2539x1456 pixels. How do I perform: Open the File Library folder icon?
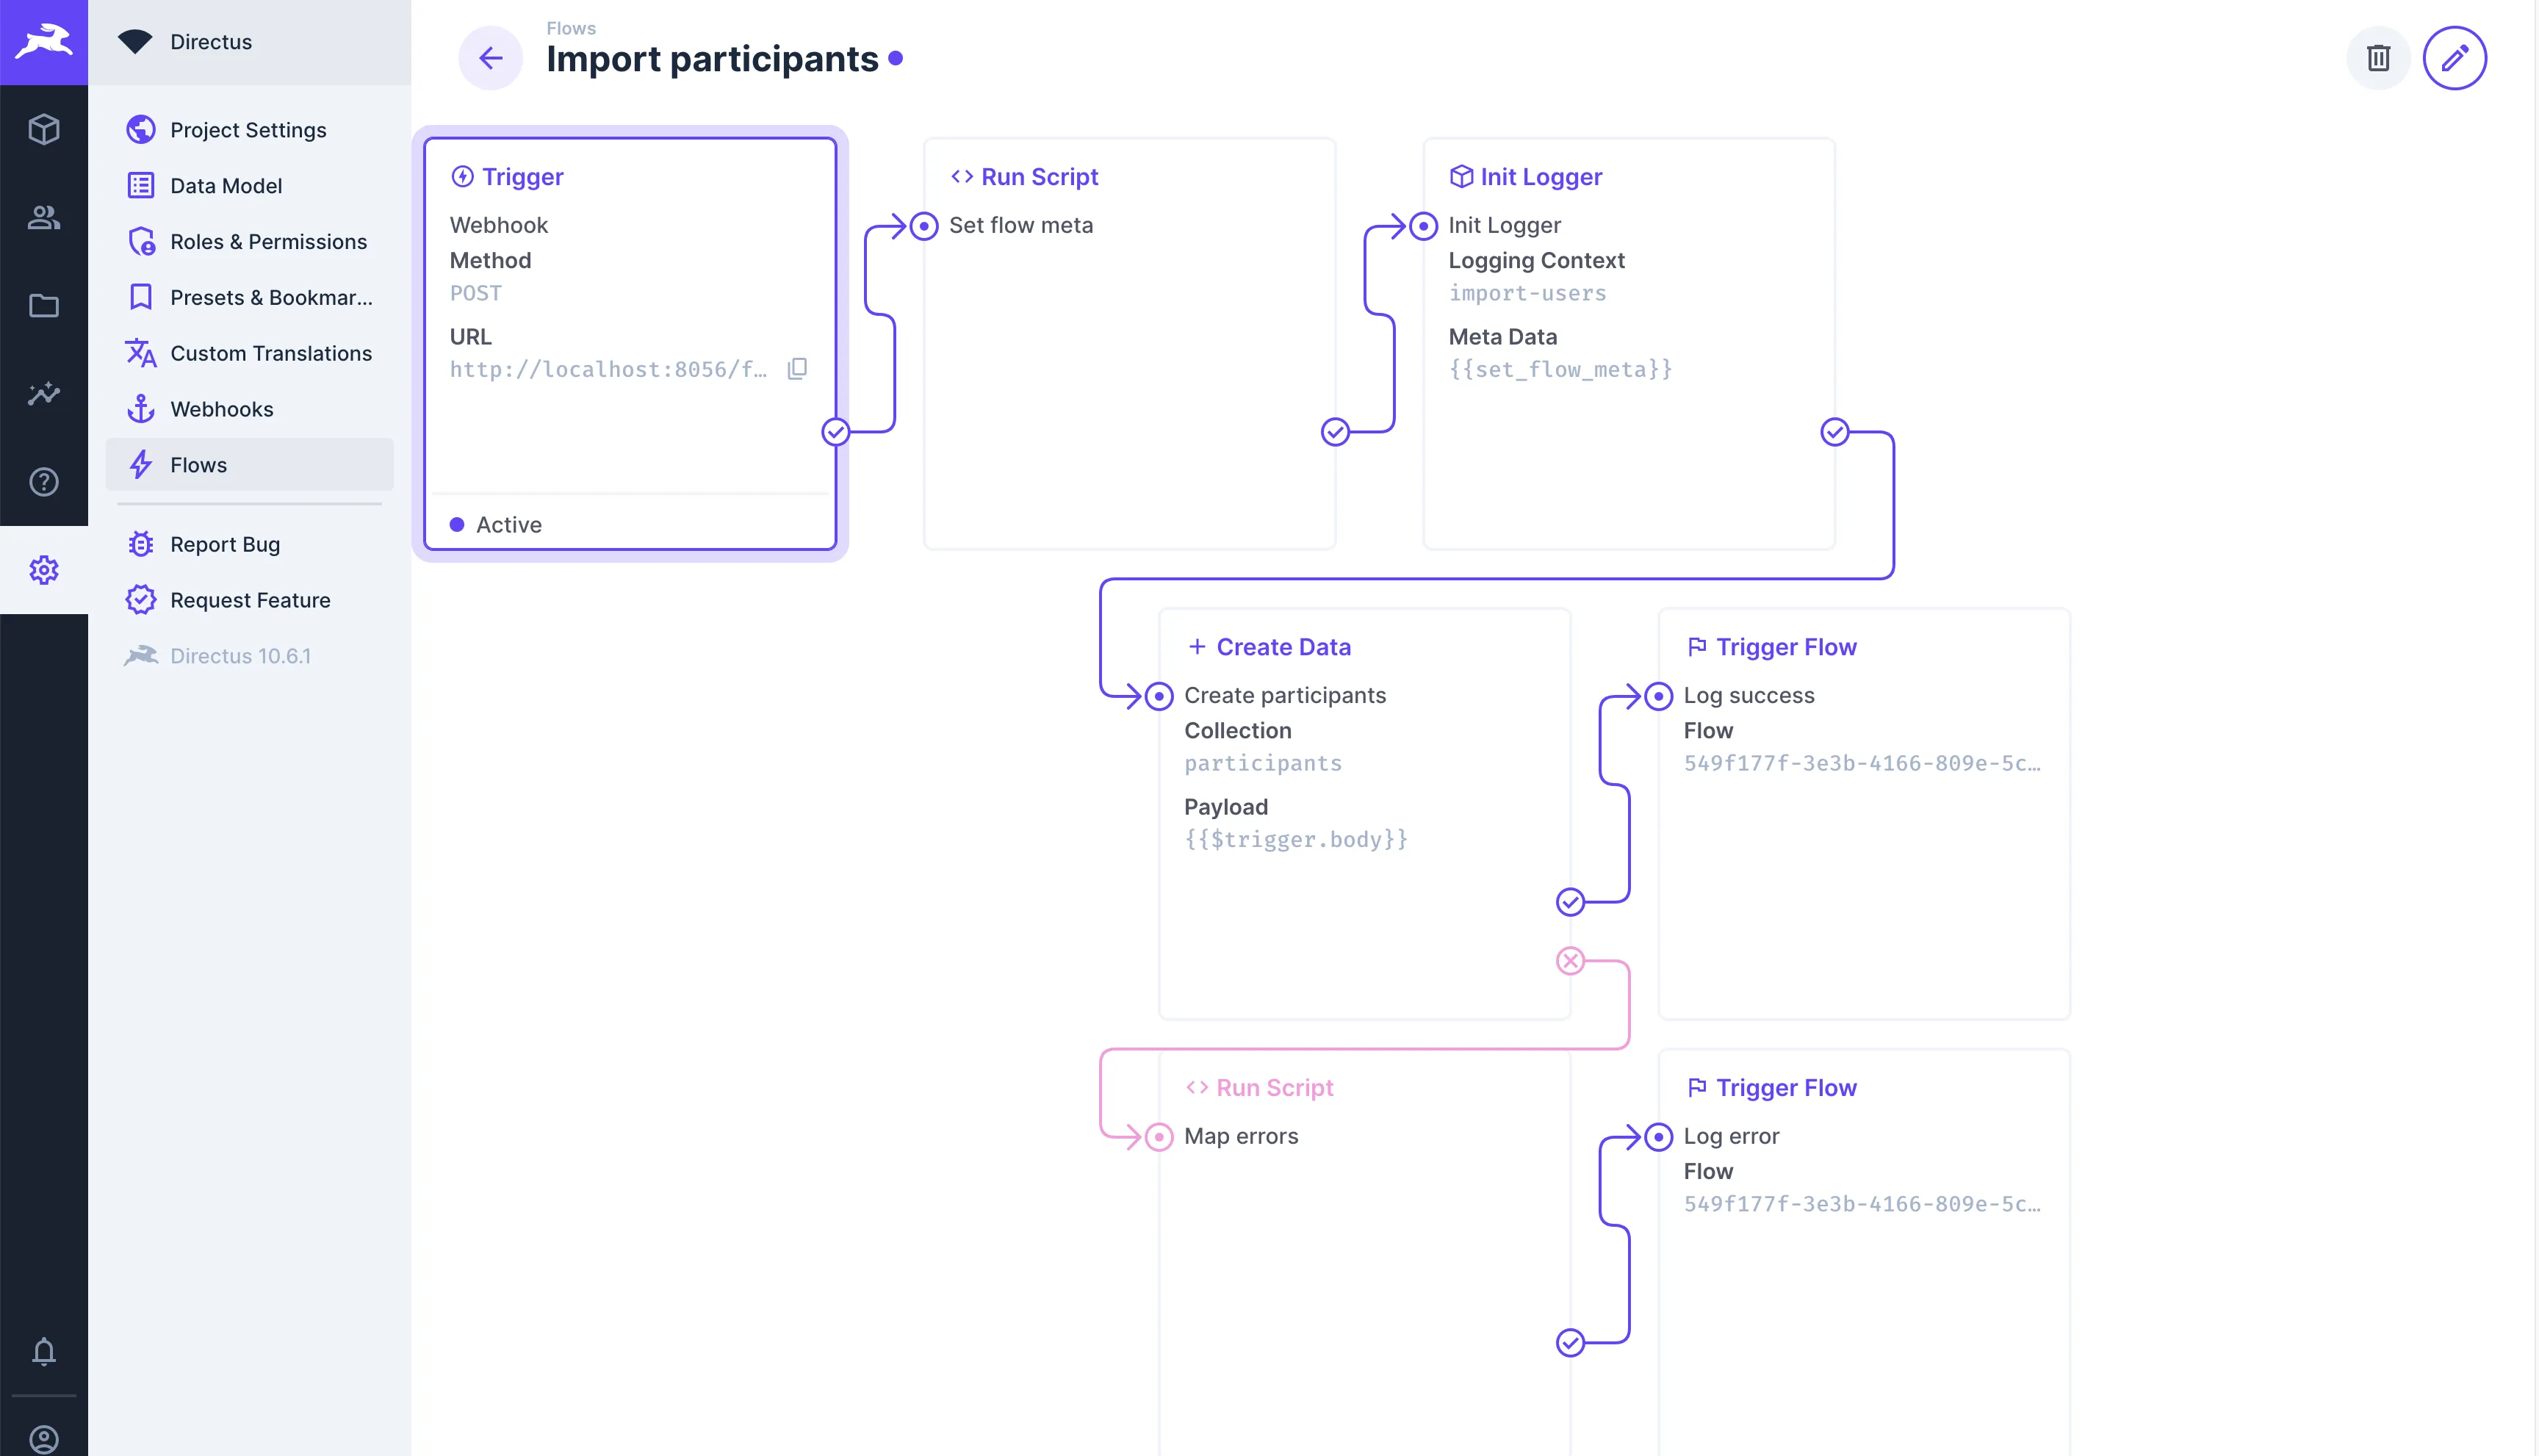44,305
